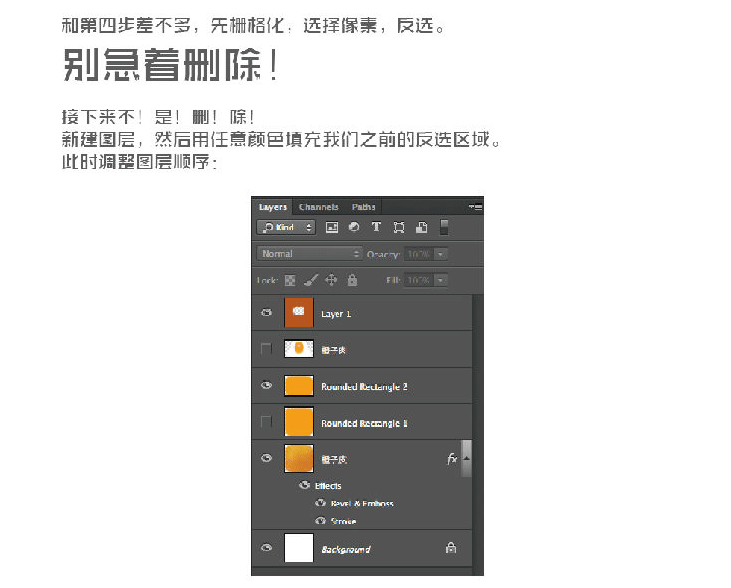
Task: Open the Layers panel flyout menu
Action: (x=476, y=207)
